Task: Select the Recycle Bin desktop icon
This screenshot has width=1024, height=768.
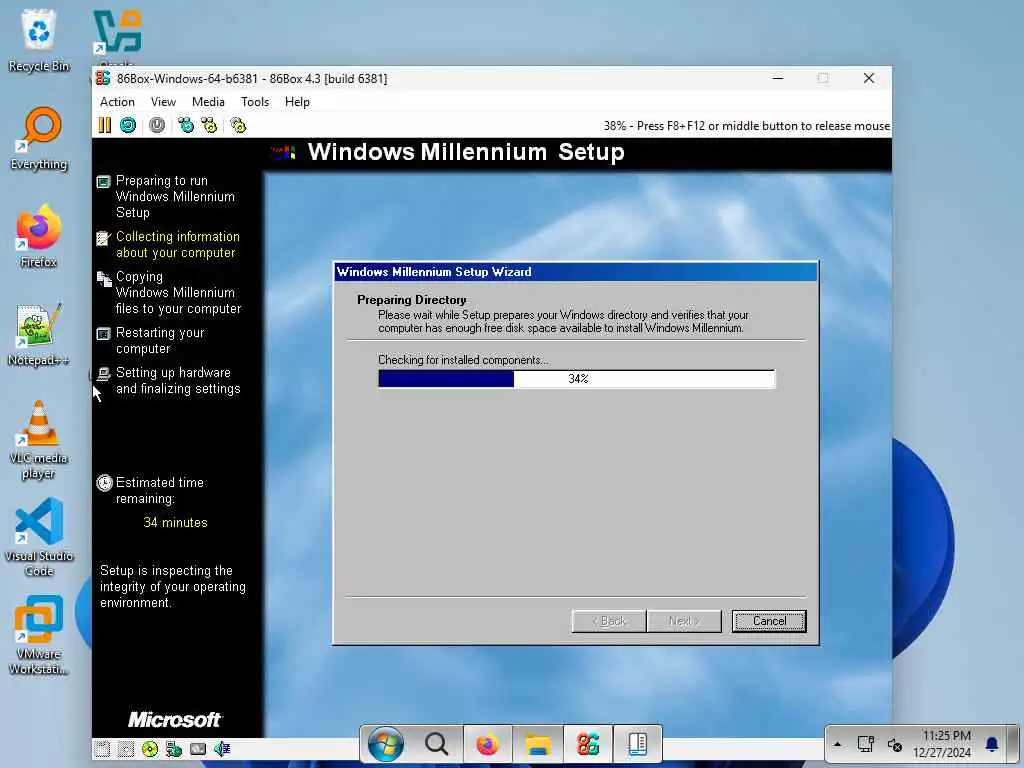Action: pyautogui.click(x=39, y=40)
